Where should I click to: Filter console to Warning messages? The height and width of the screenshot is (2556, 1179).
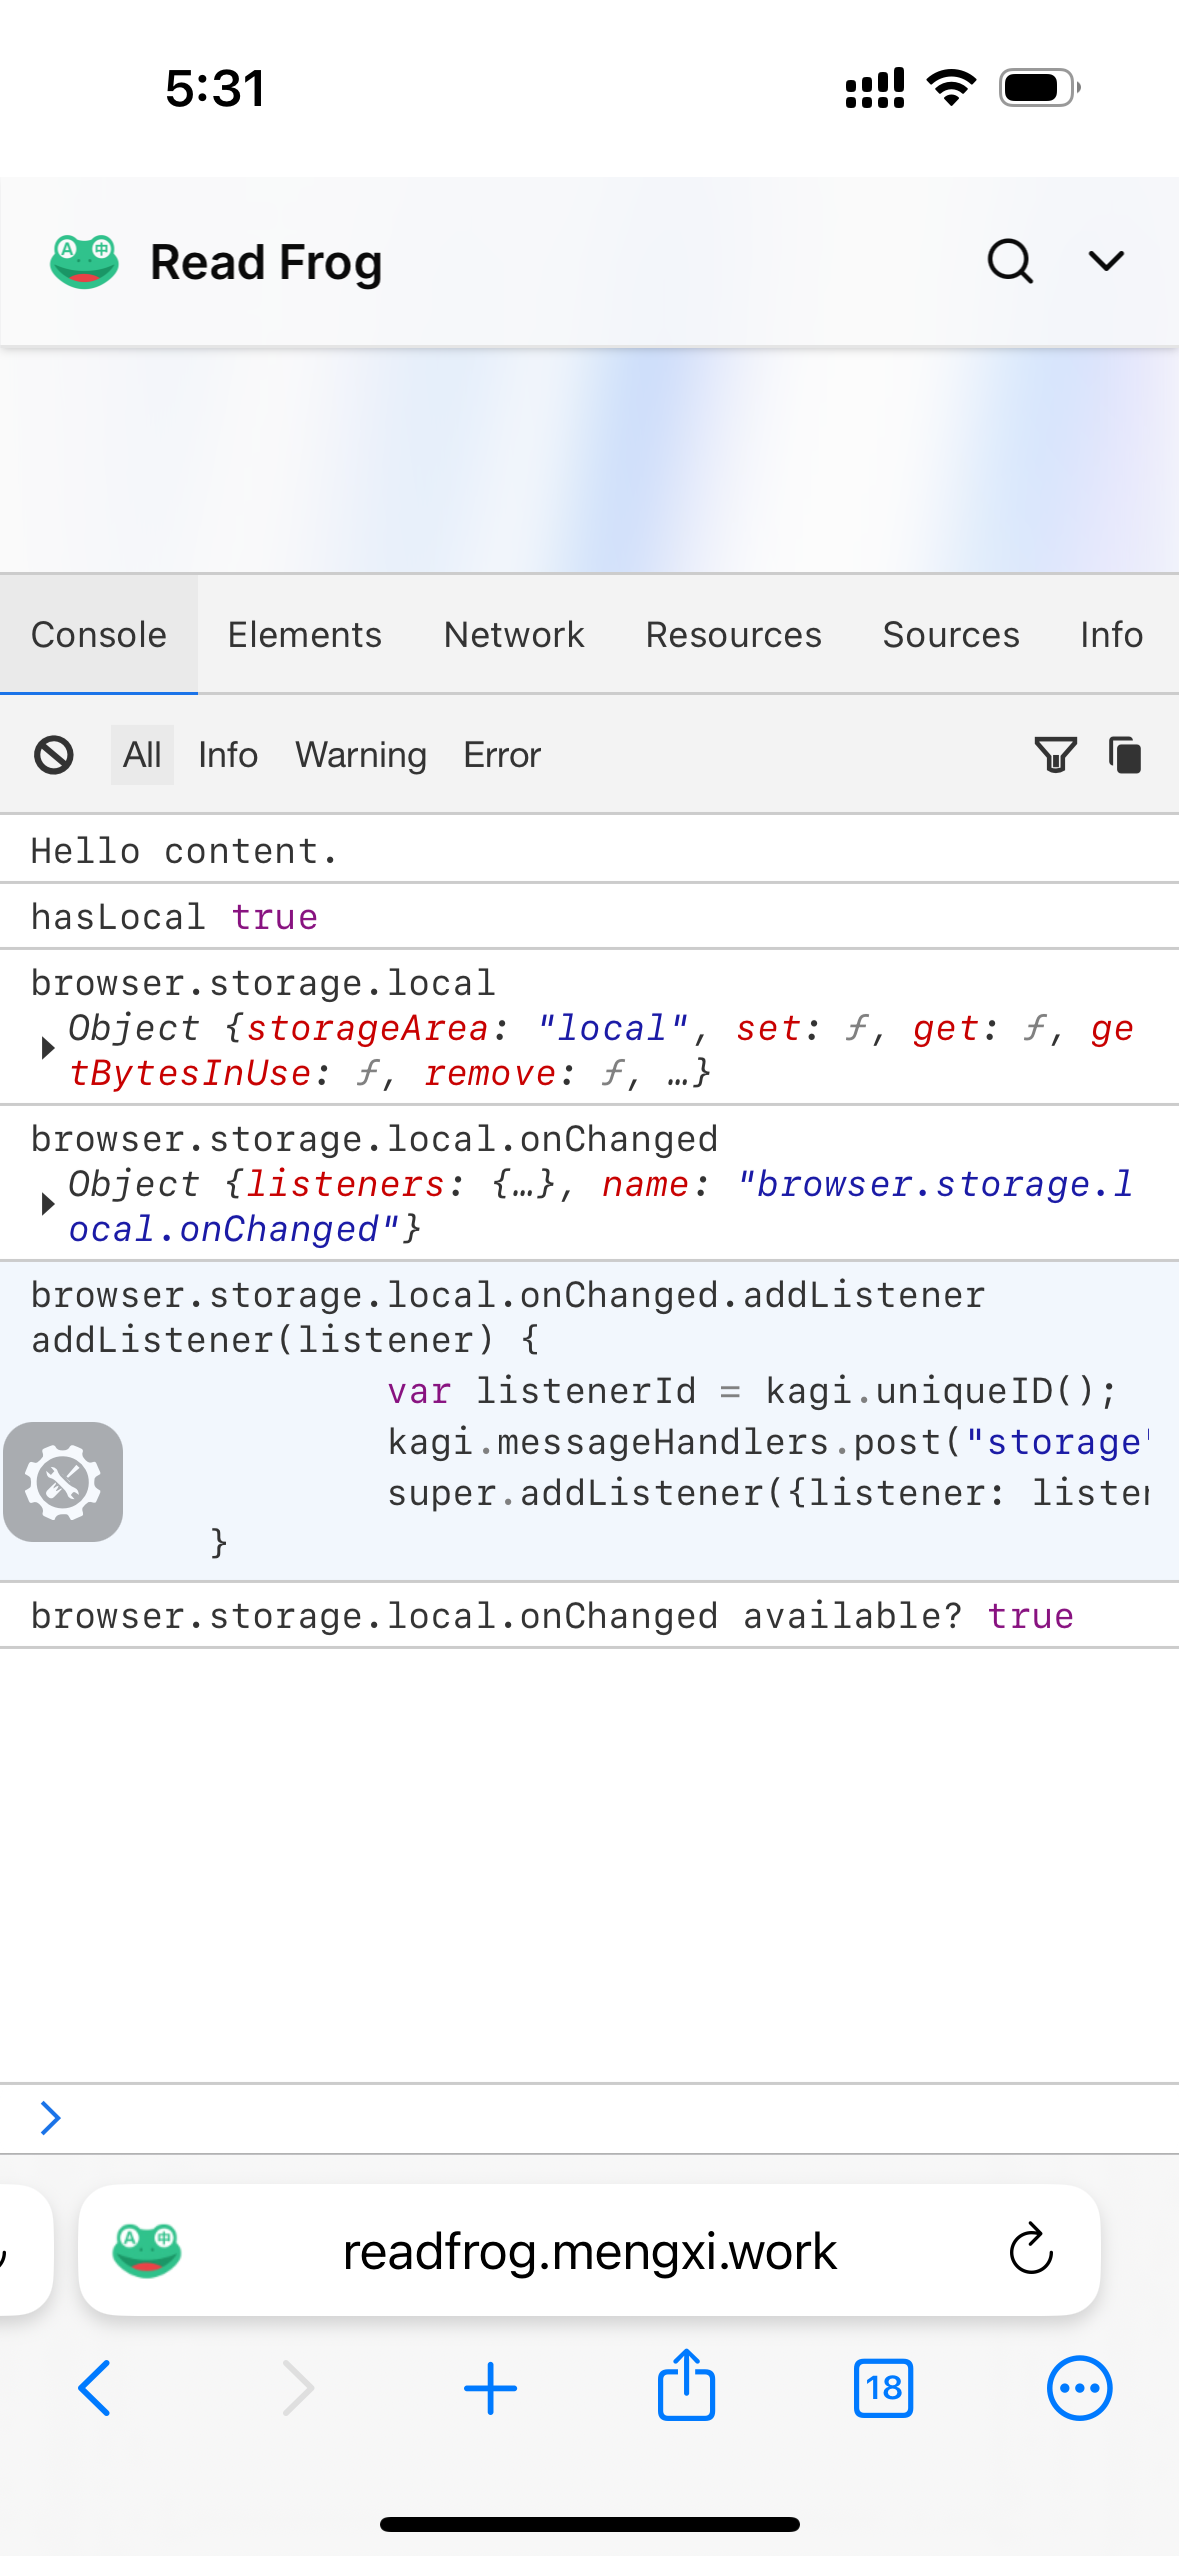[361, 755]
